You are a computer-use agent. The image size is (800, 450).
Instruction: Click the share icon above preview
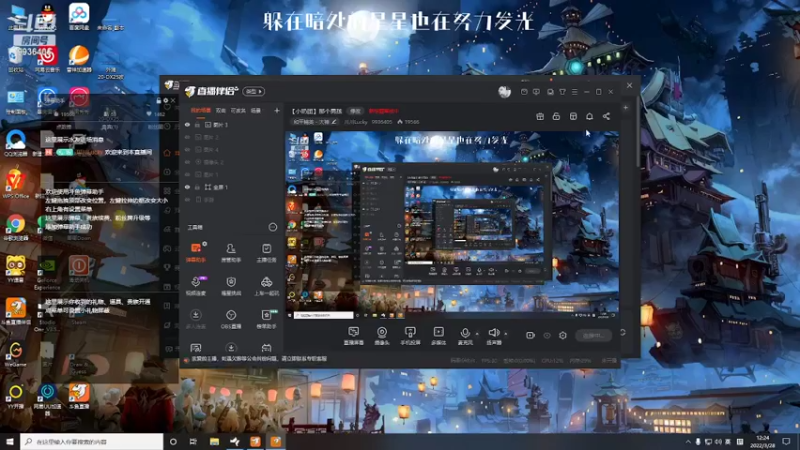606,116
